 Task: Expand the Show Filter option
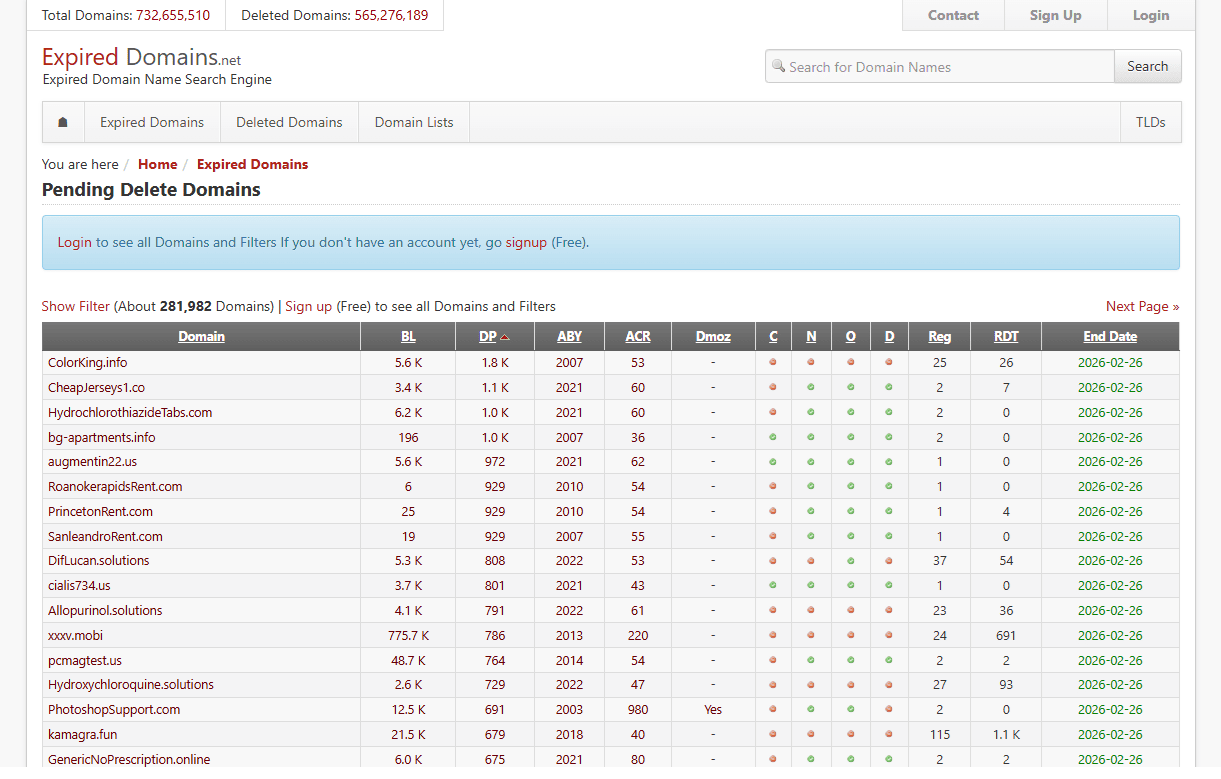click(x=76, y=306)
